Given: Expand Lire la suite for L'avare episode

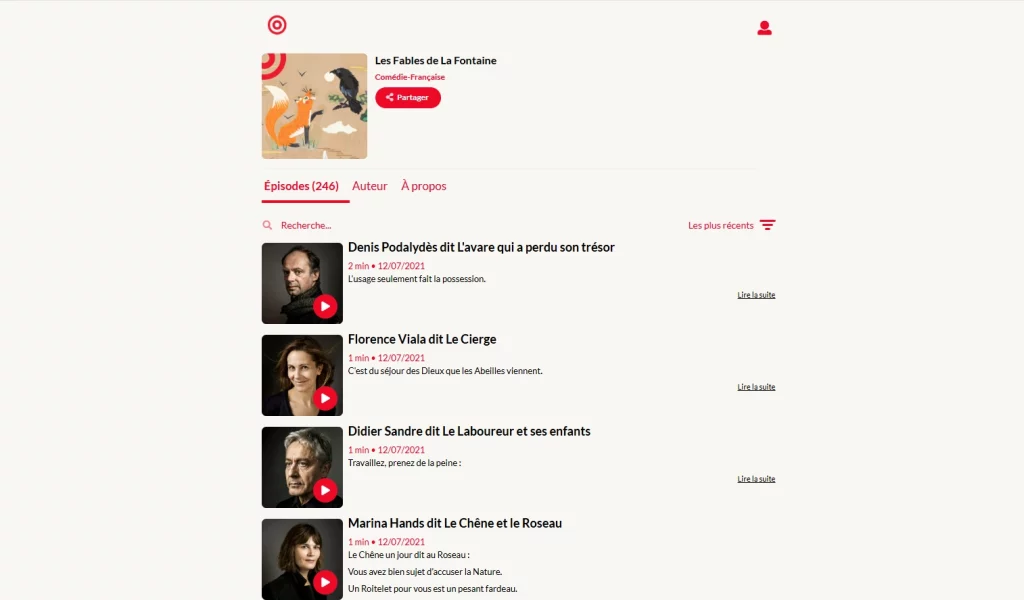Looking at the screenshot, I should point(756,295).
